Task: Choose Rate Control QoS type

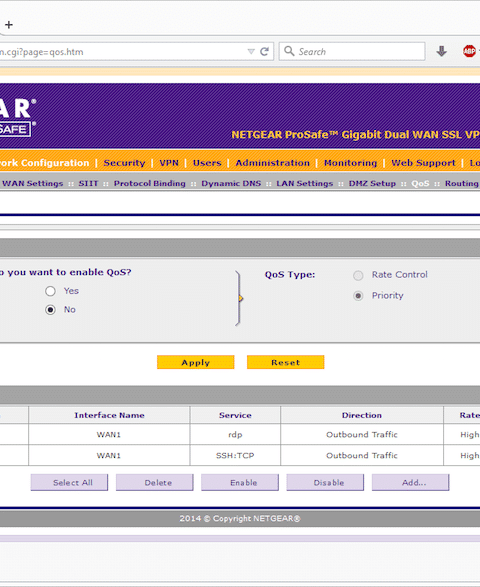Action: click(x=358, y=276)
